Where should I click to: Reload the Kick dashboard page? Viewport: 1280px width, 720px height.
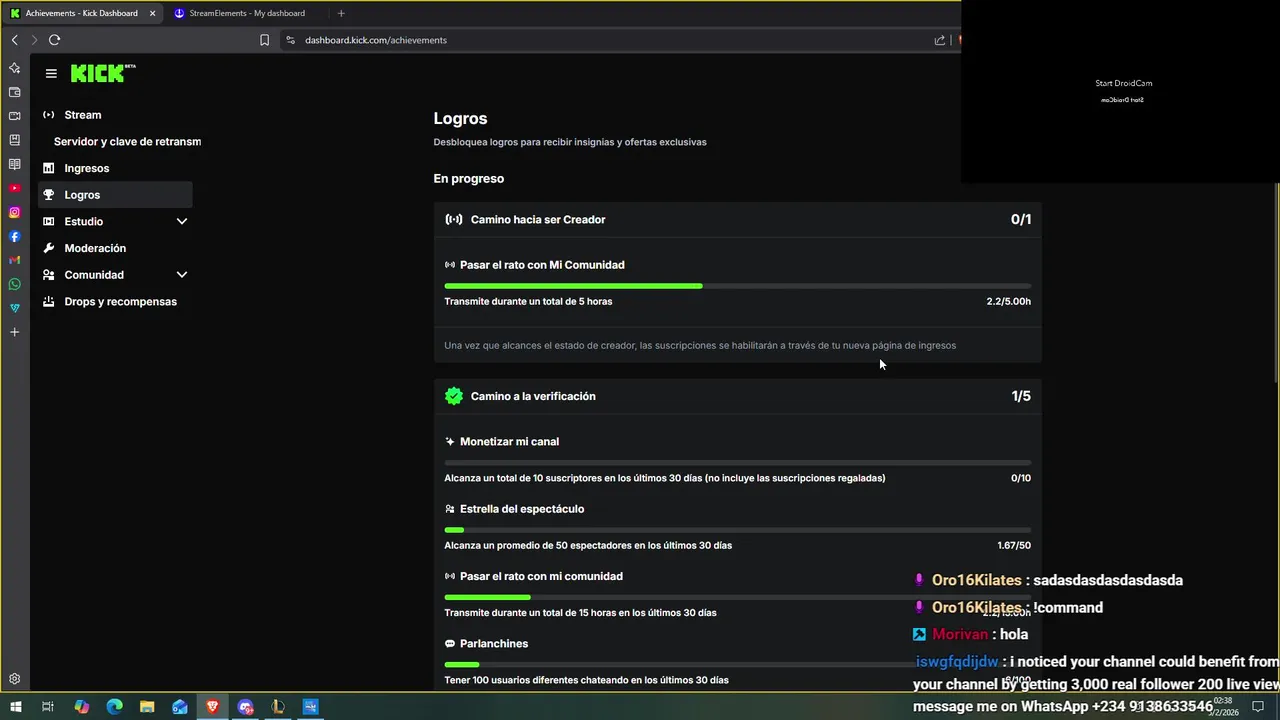coord(54,40)
